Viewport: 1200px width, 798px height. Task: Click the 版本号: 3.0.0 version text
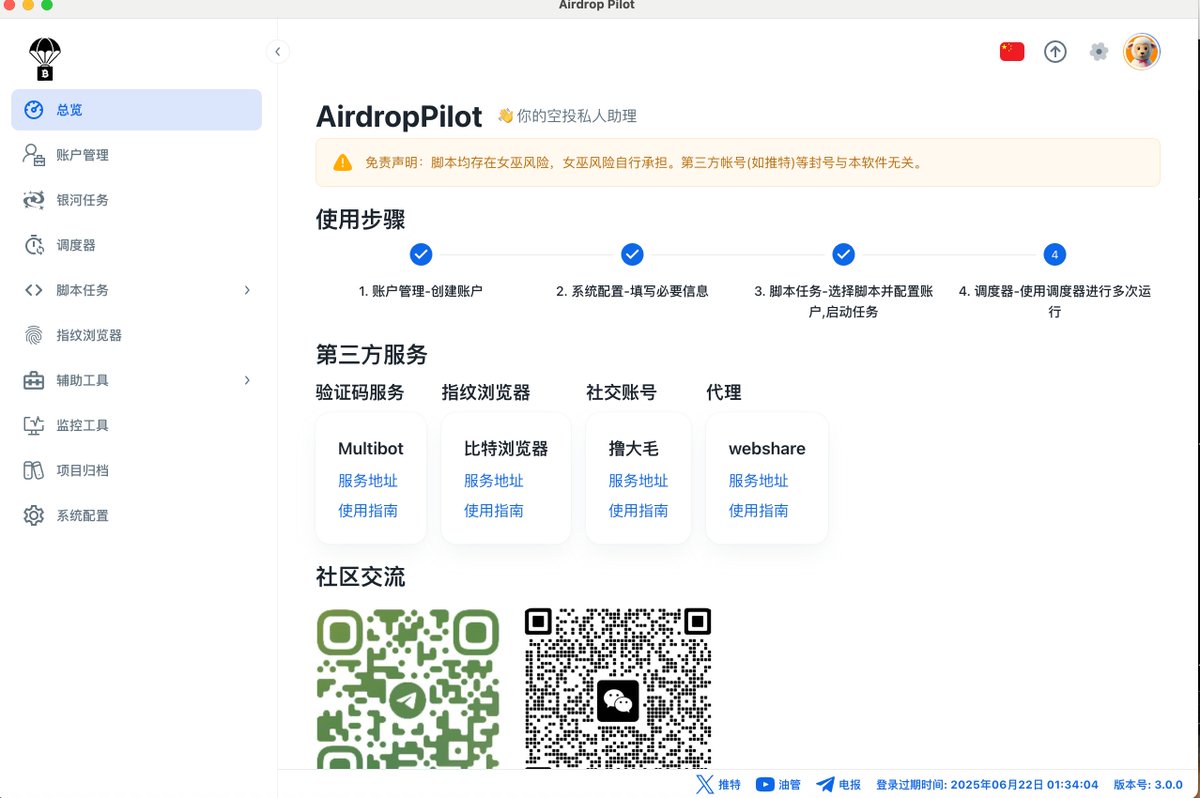pyautogui.click(x=1148, y=785)
